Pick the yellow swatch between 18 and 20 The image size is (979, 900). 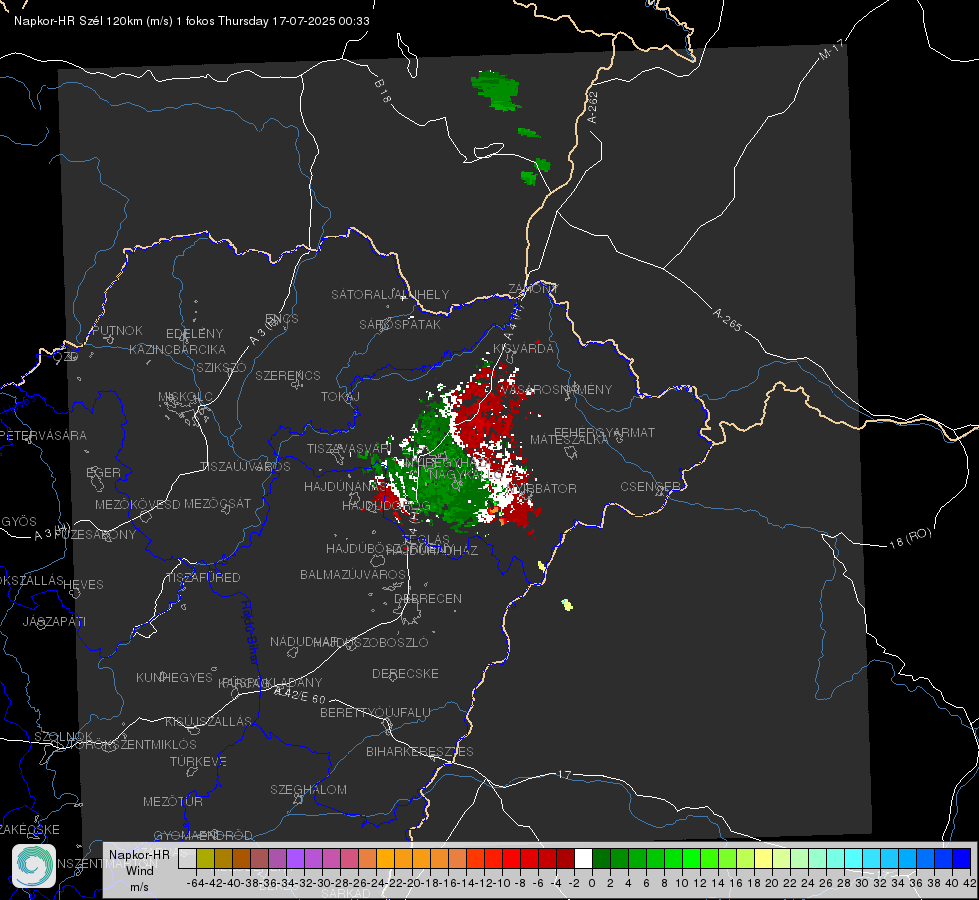[764, 859]
